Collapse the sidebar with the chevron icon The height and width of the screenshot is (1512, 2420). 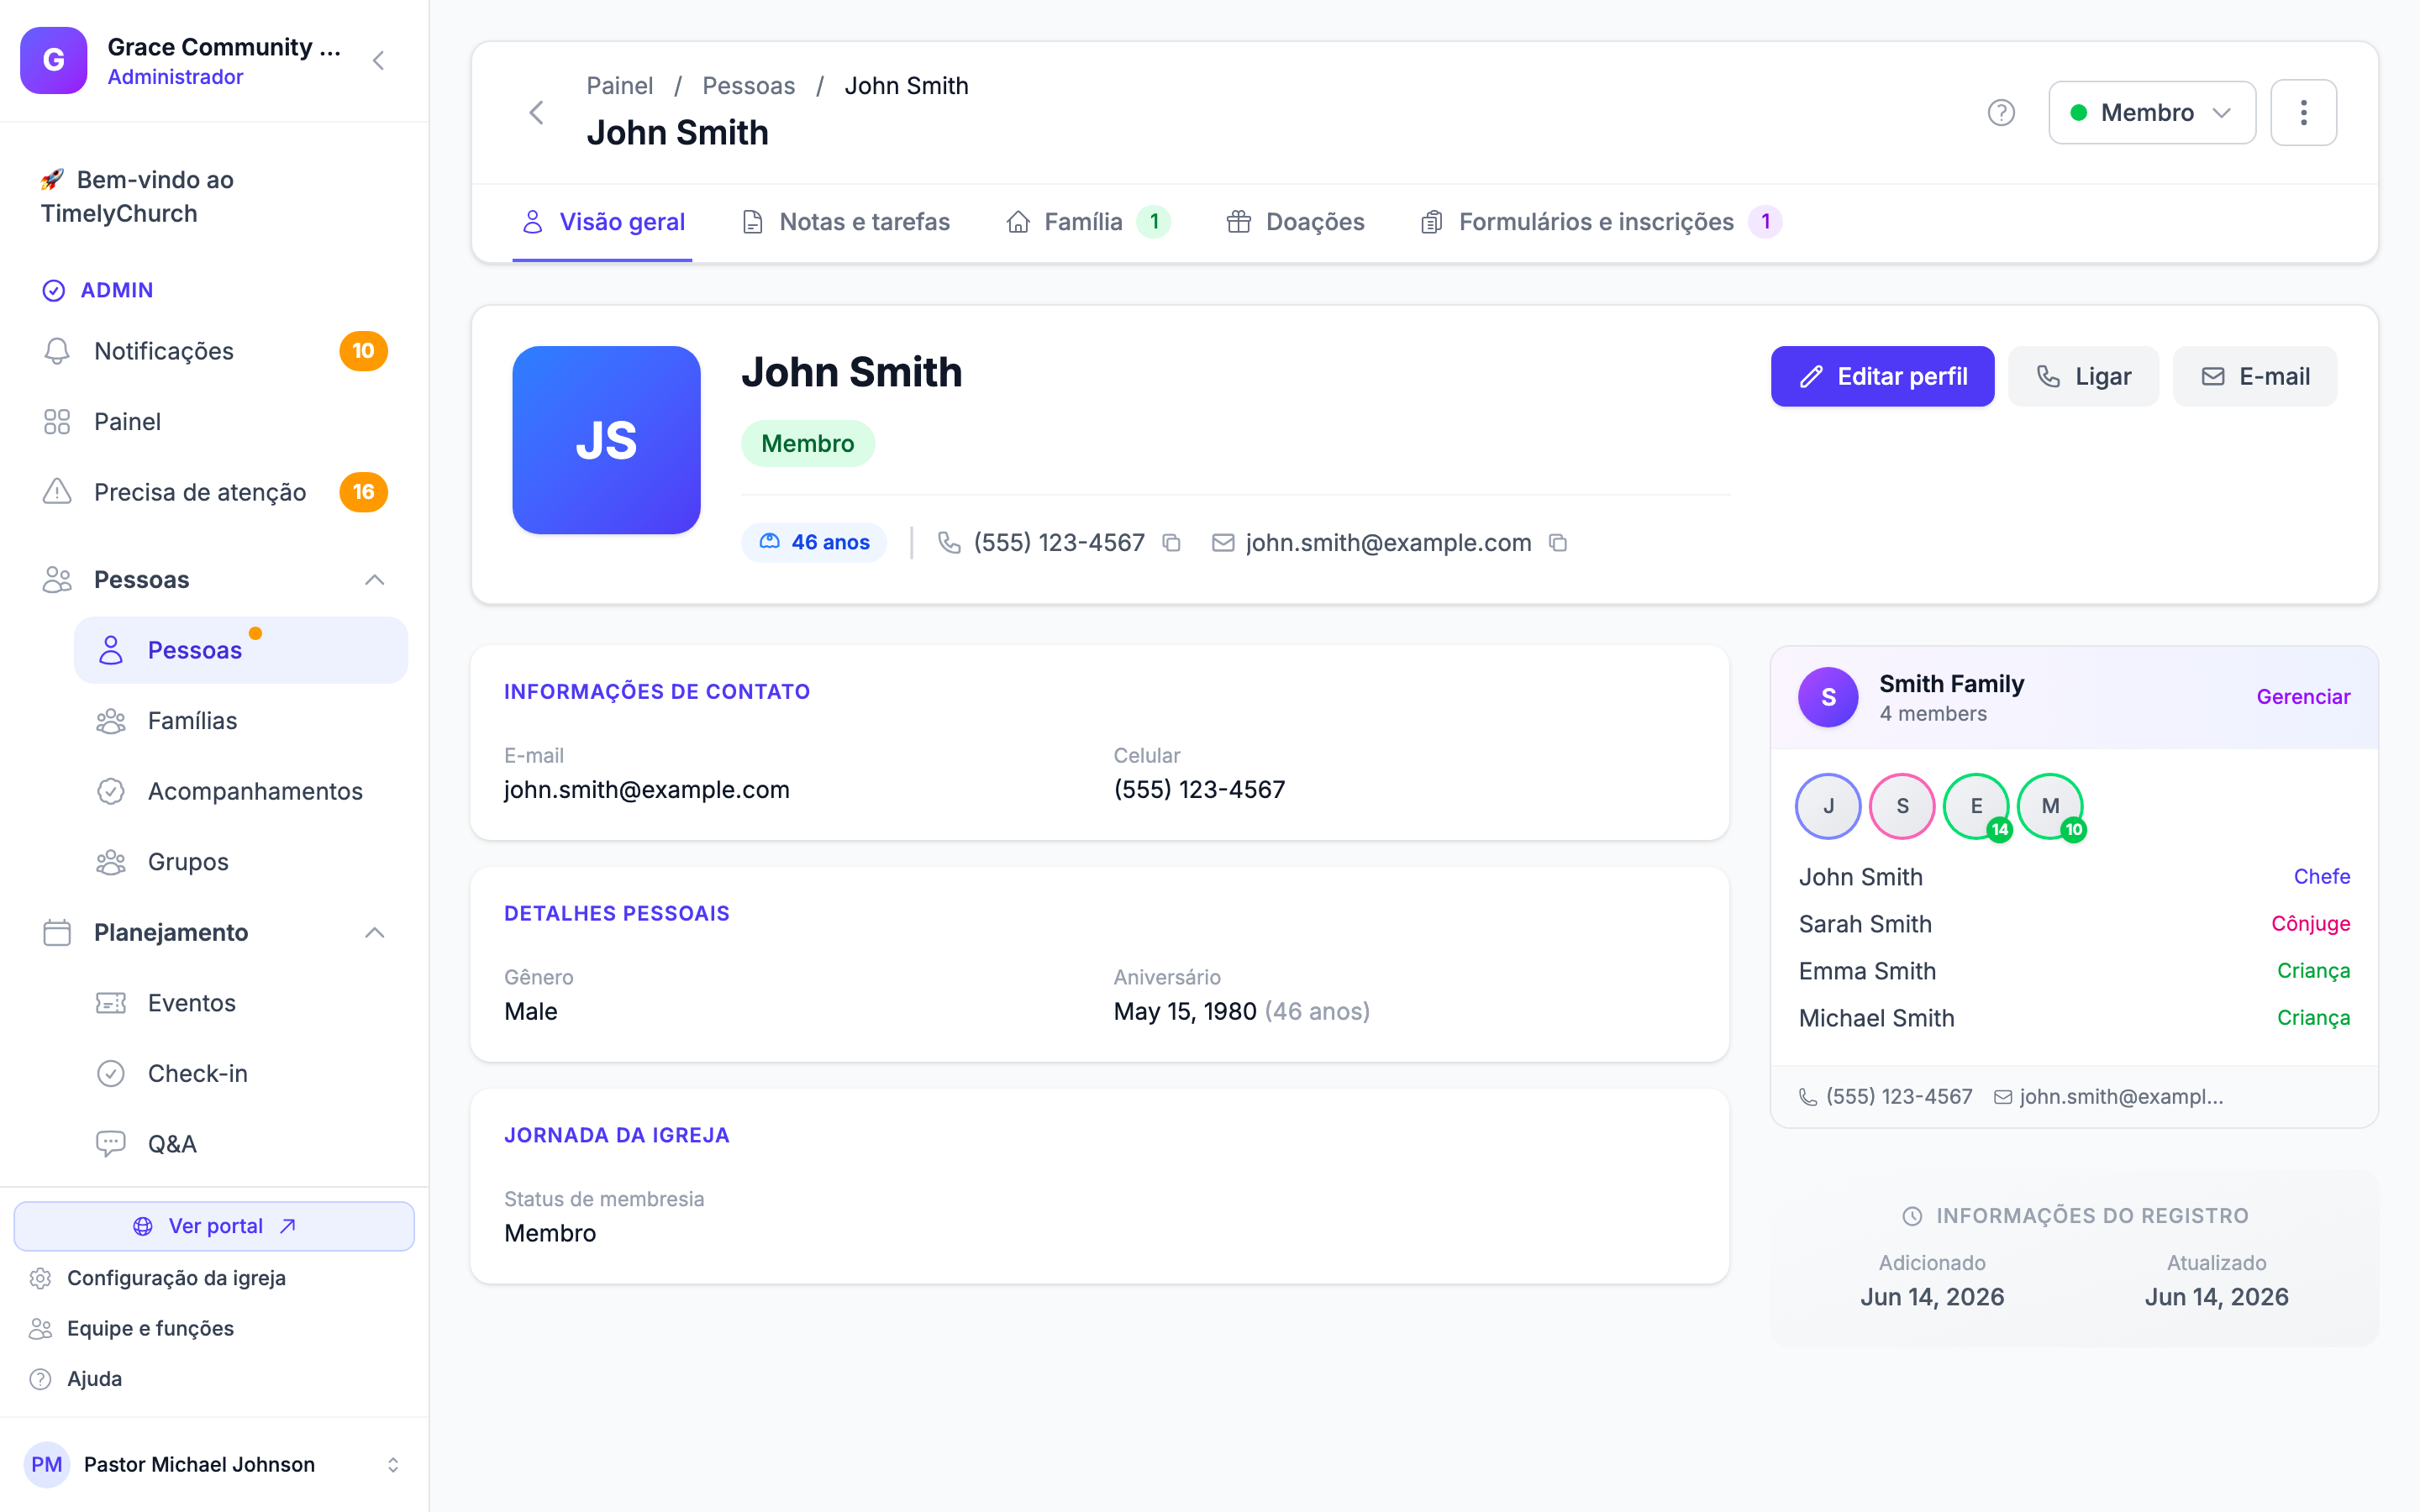point(378,61)
